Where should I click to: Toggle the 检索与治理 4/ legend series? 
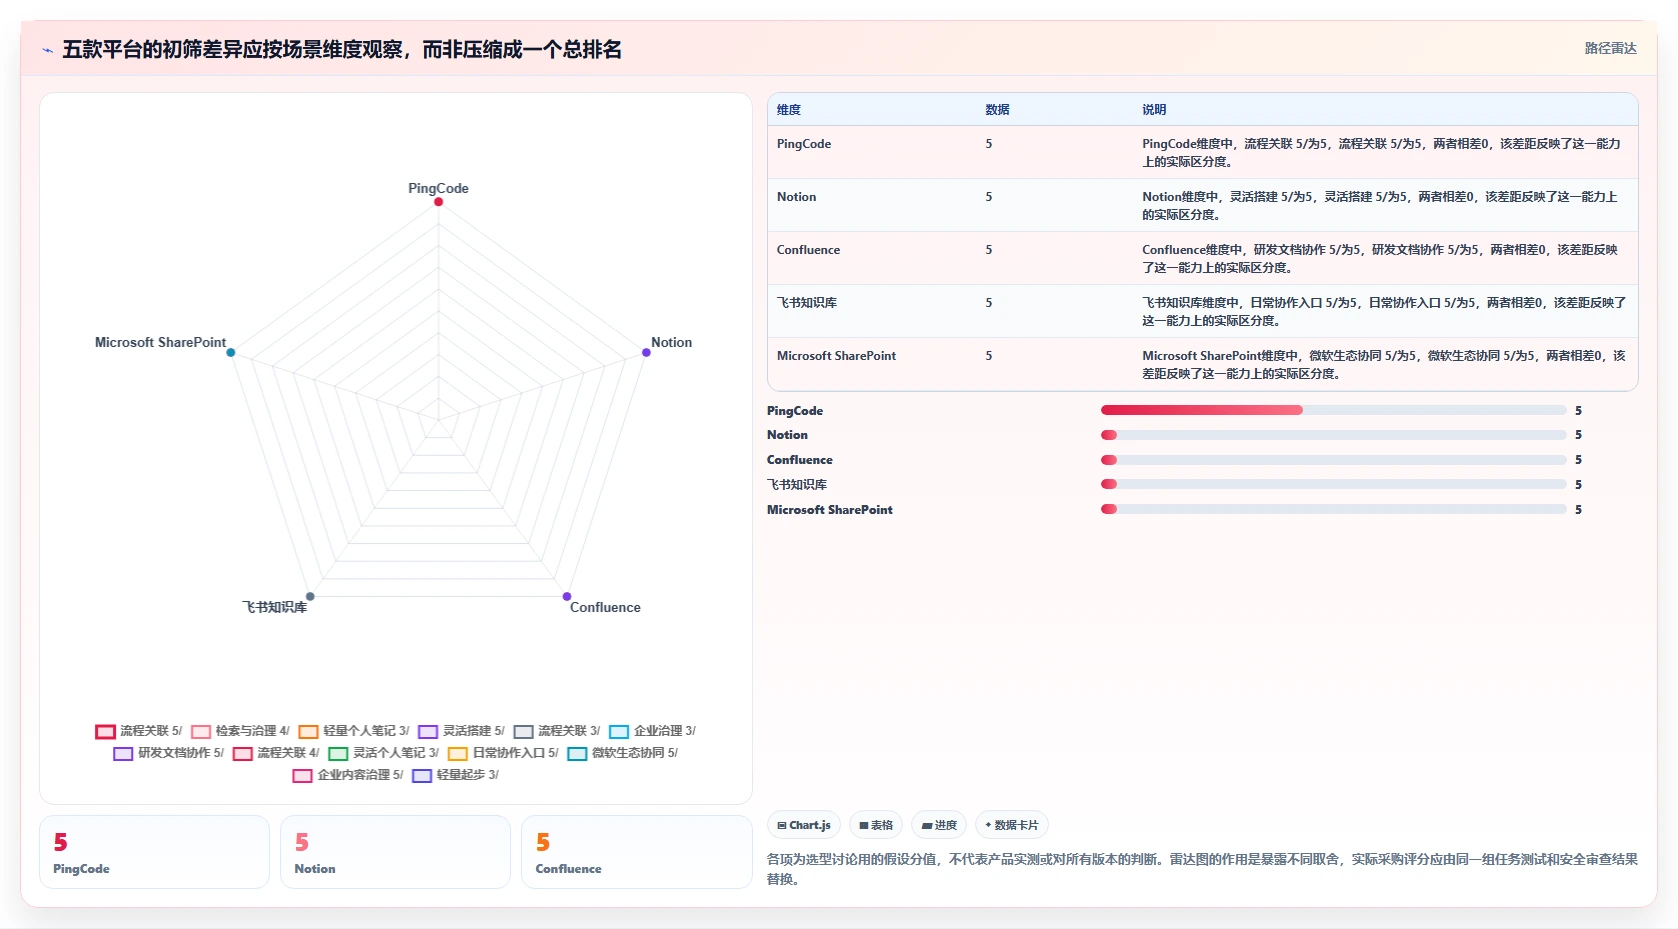pos(240,731)
